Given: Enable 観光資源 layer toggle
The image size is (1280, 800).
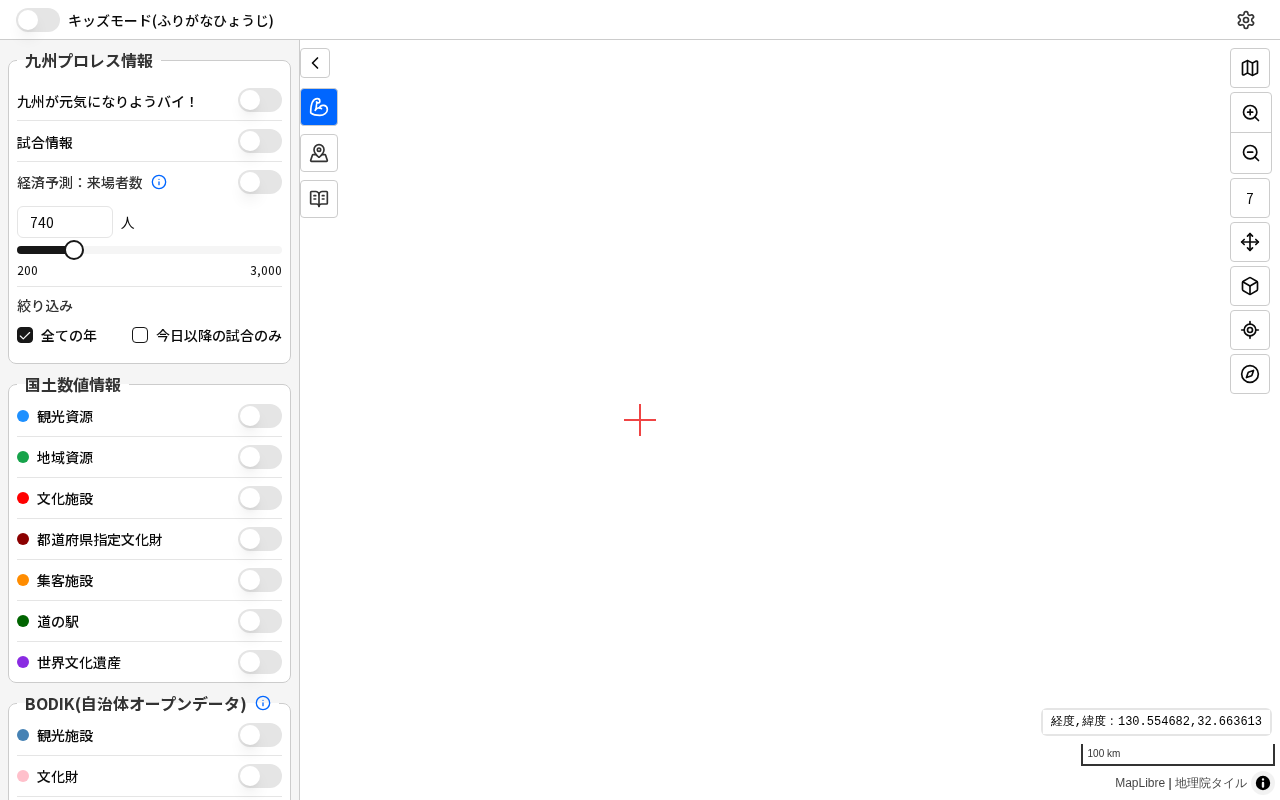Looking at the screenshot, I should [x=260, y=416].
